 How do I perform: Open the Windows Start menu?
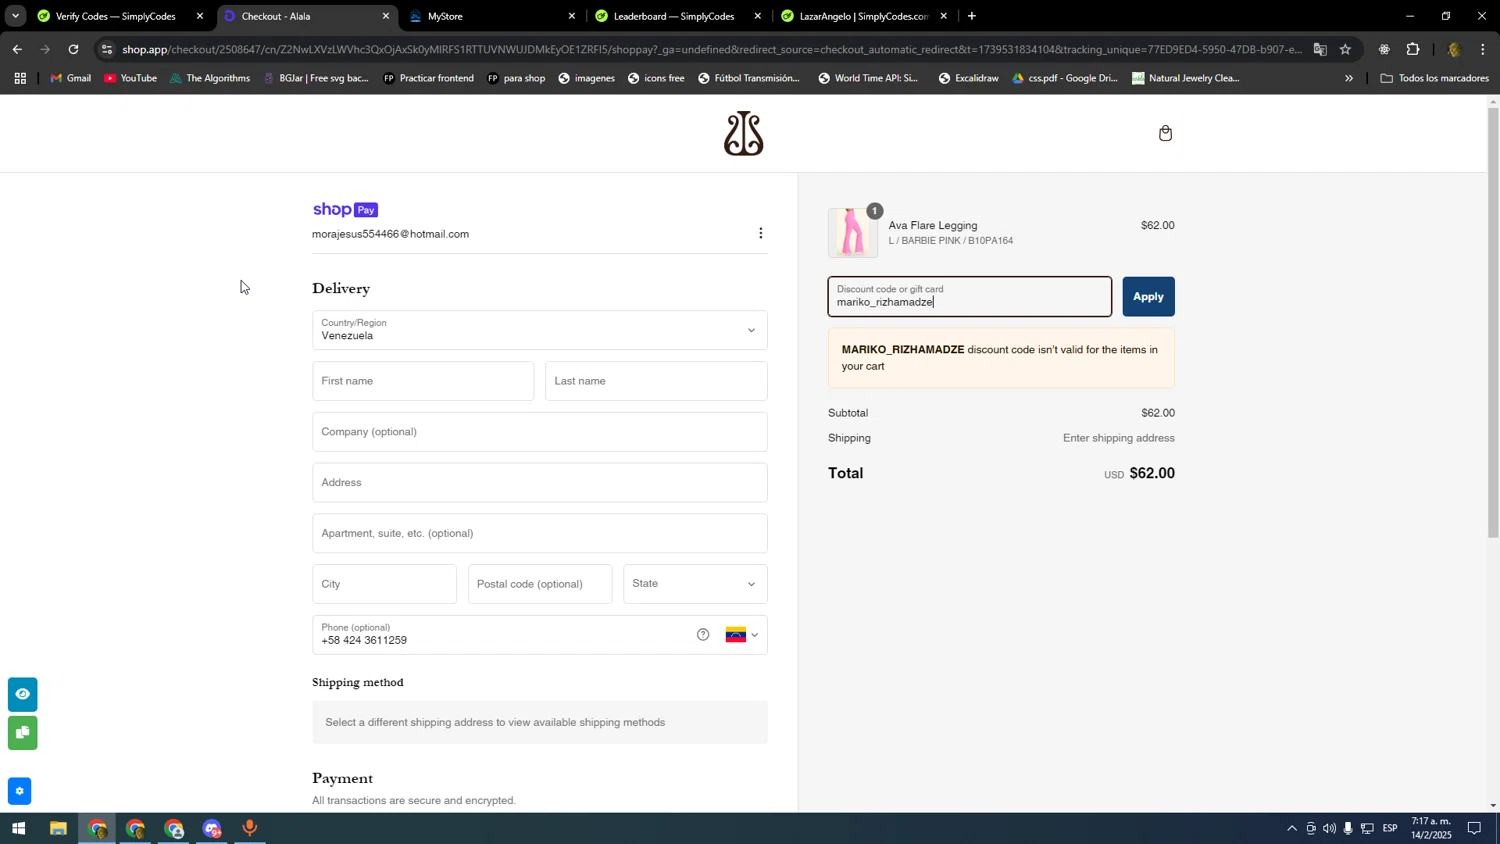[x=18, y=829]
